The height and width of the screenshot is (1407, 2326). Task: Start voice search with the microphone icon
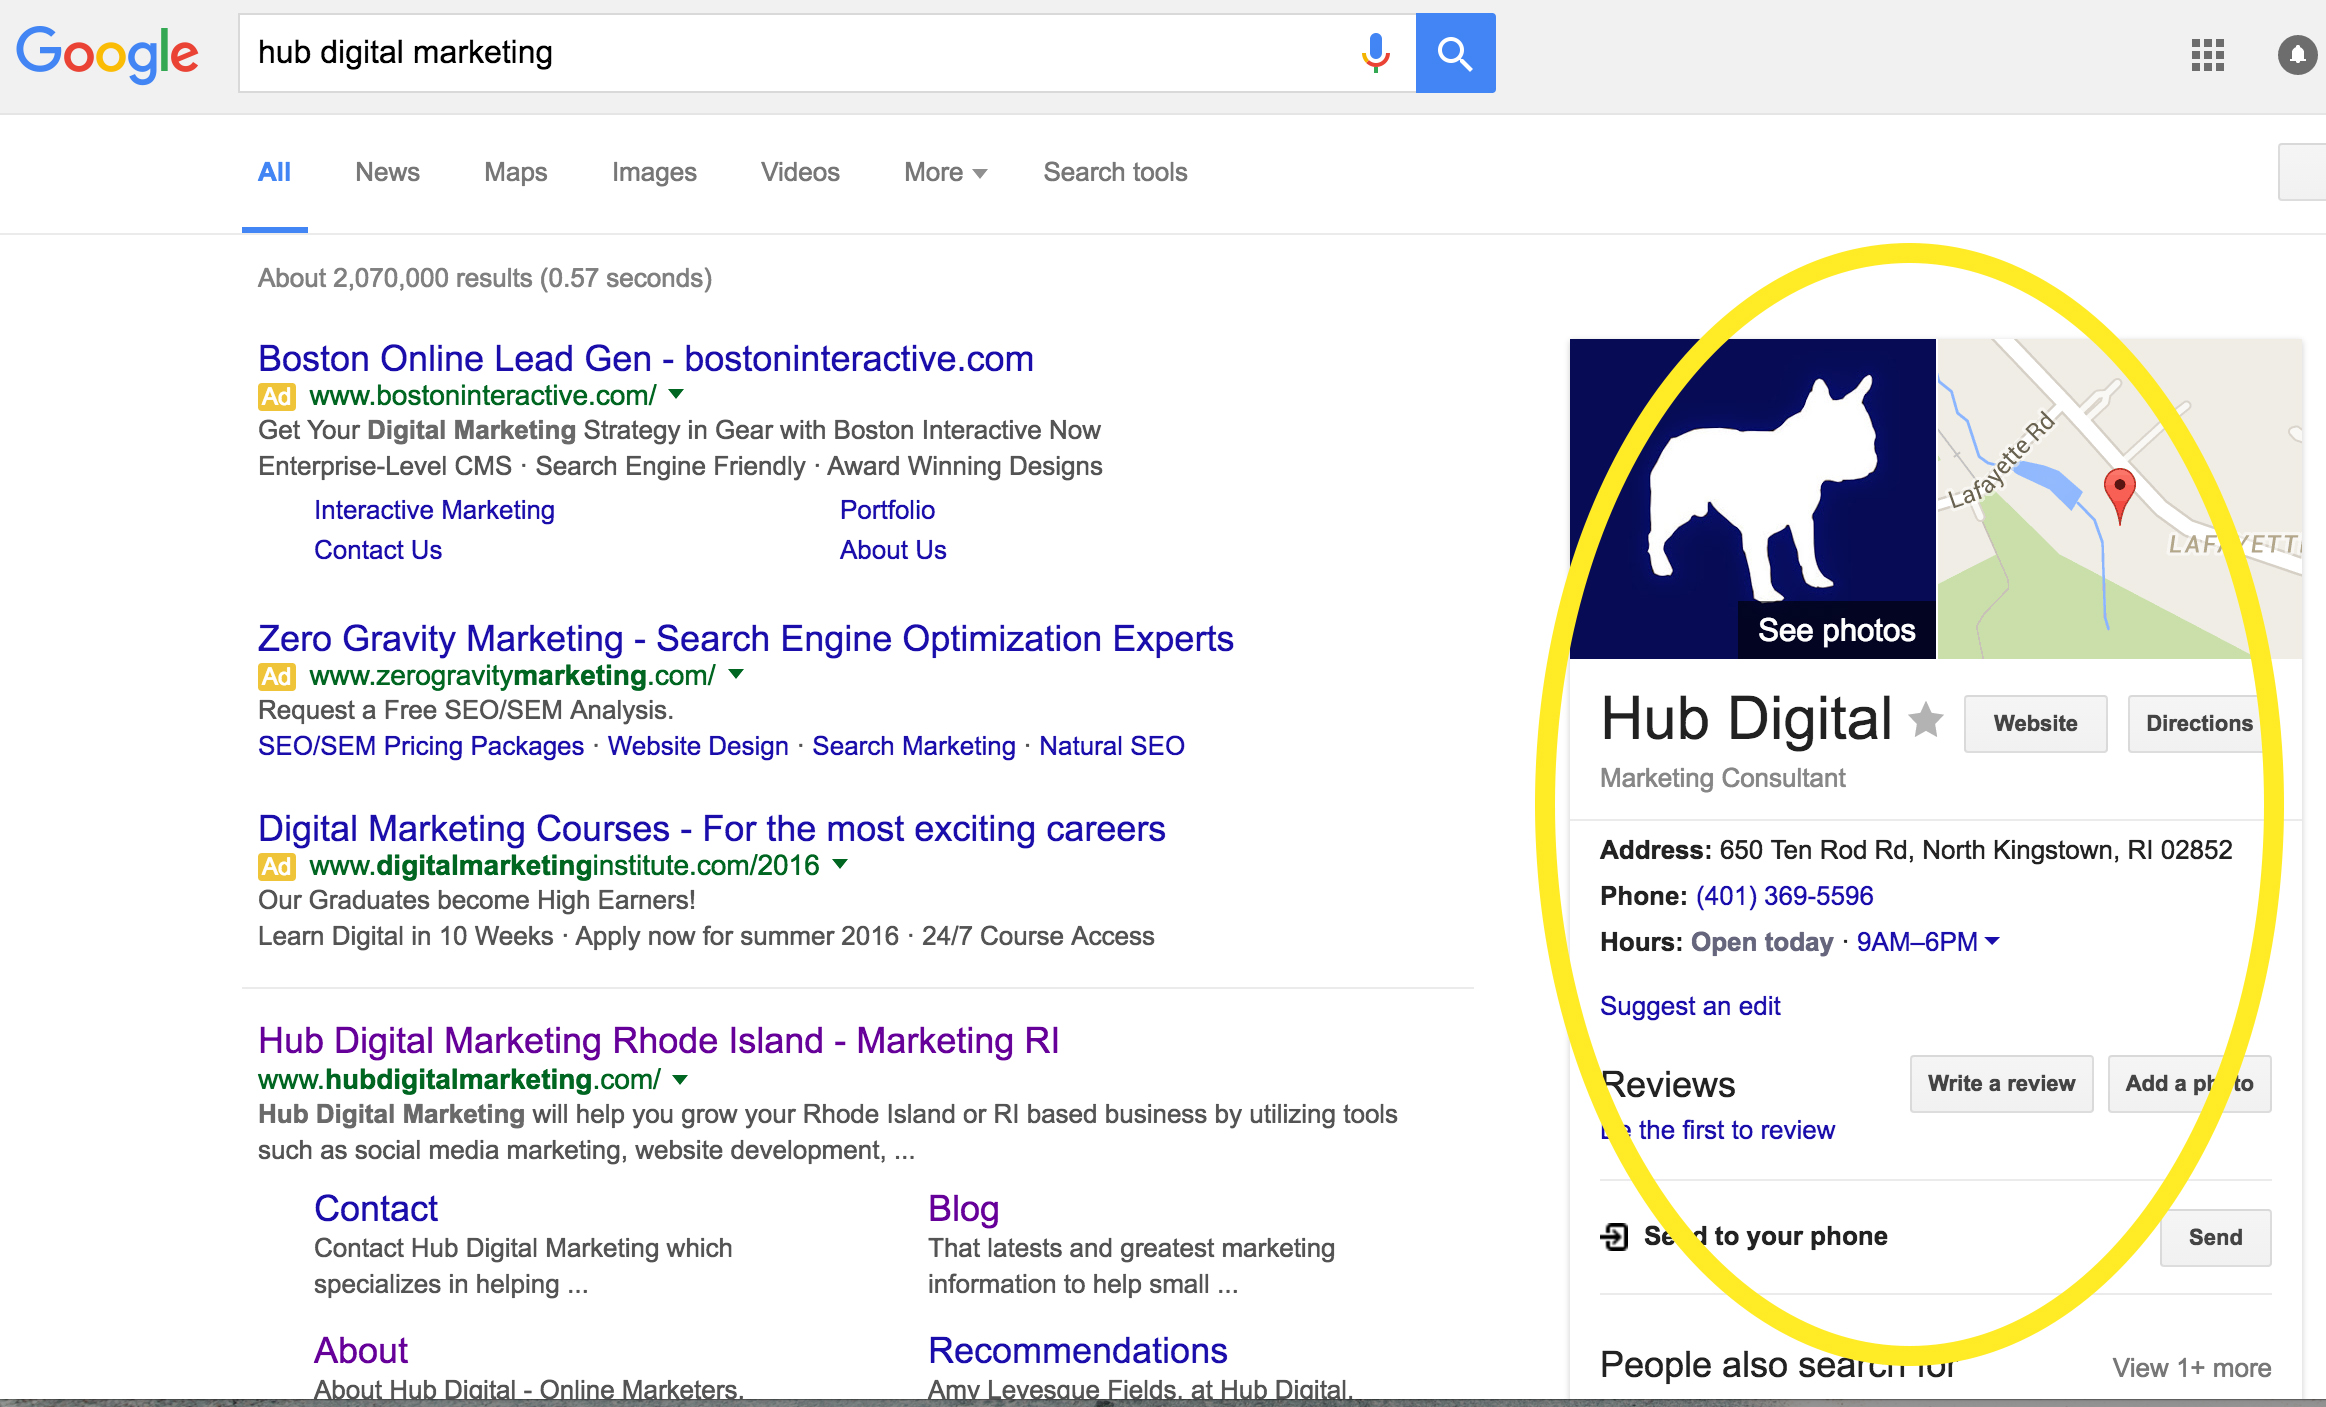[x=1376, y=52]
